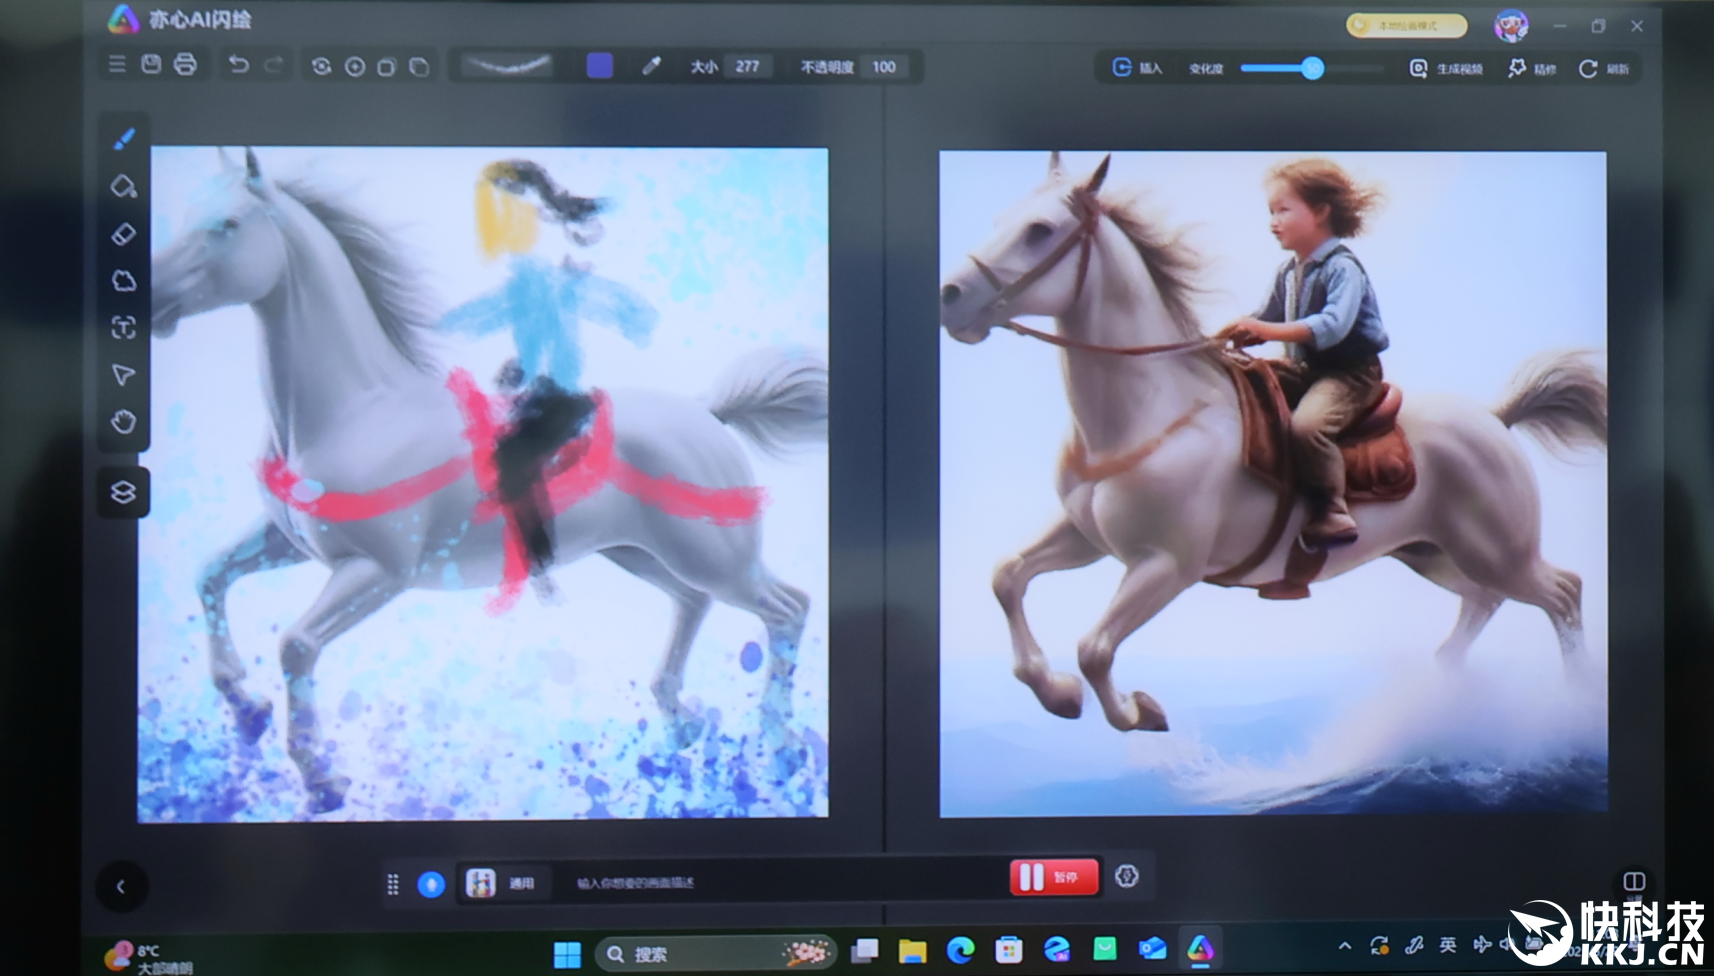The height and width of the screenshot is (976, 1714).
Task: Select the brush tool in left sidebar
Action: 124,139
